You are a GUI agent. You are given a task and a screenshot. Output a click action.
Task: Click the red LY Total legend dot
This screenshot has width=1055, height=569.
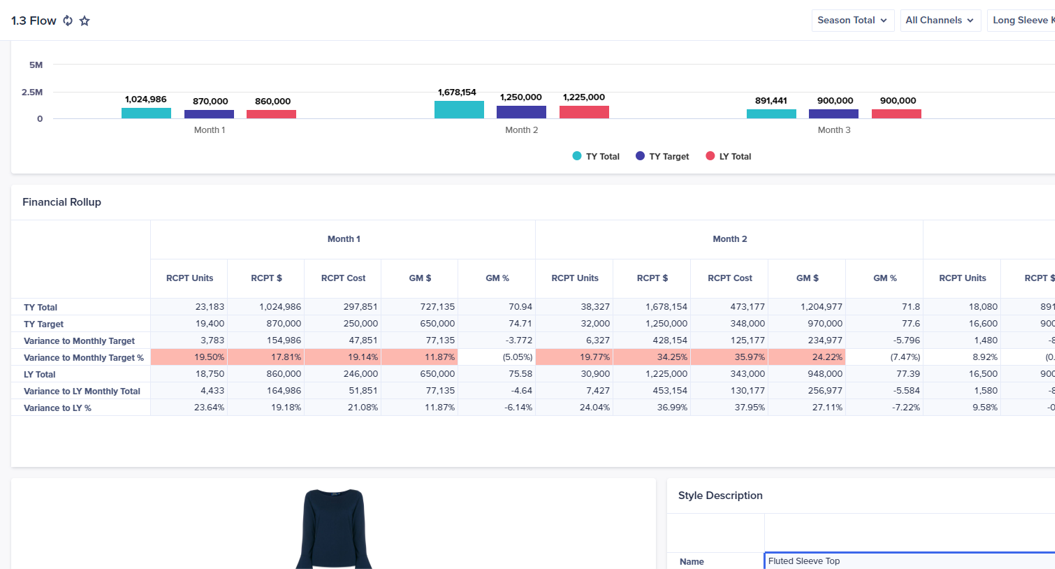pyautogui.click(x=711, y=156)
